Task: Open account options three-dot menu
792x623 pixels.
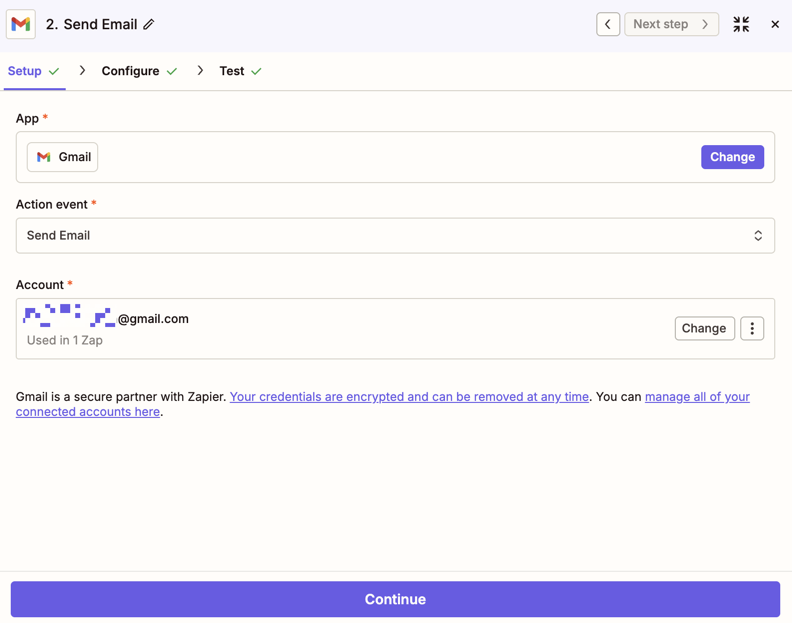Action: pyautogui.click(x=752, y=328)
